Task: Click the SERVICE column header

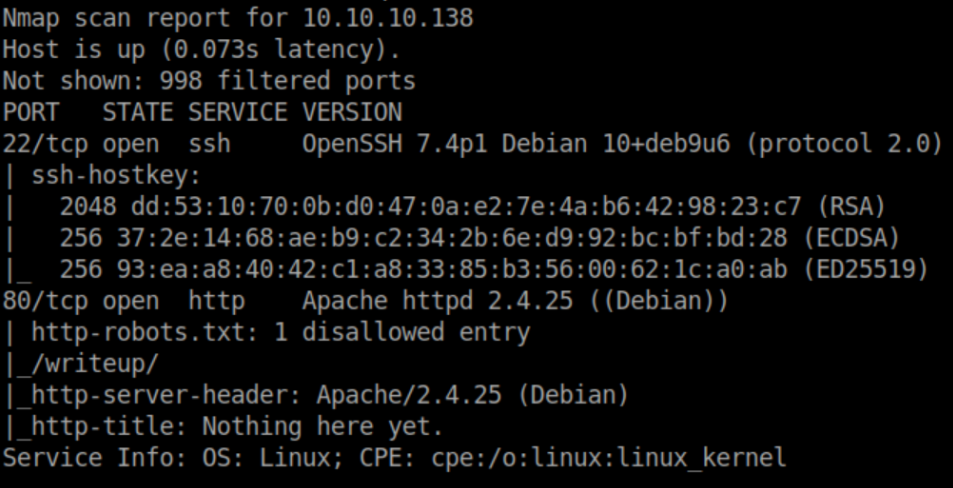Action: (x=236, y=111)
